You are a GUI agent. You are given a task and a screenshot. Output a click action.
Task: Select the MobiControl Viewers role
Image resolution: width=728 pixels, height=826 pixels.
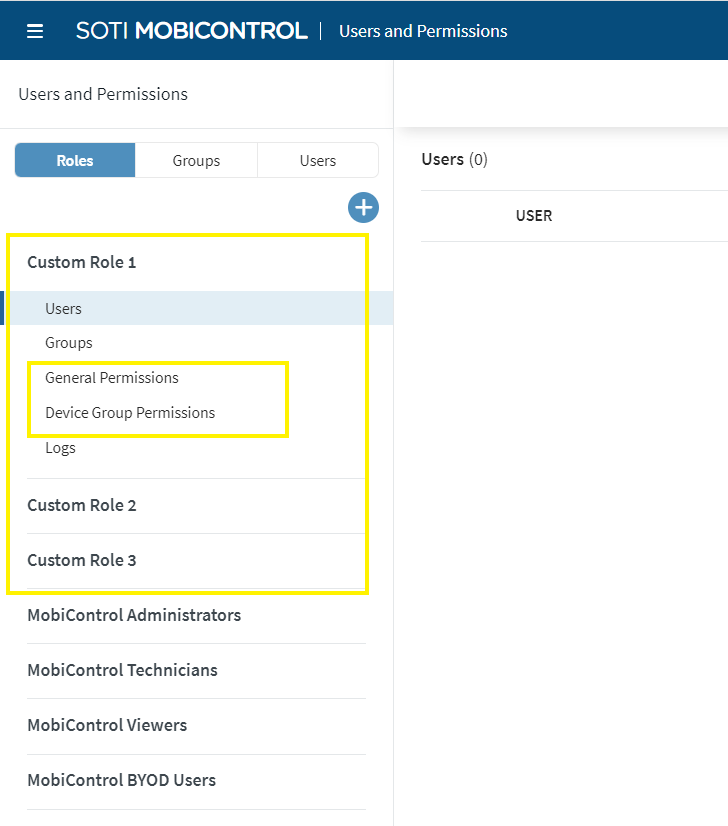(107, 725)
